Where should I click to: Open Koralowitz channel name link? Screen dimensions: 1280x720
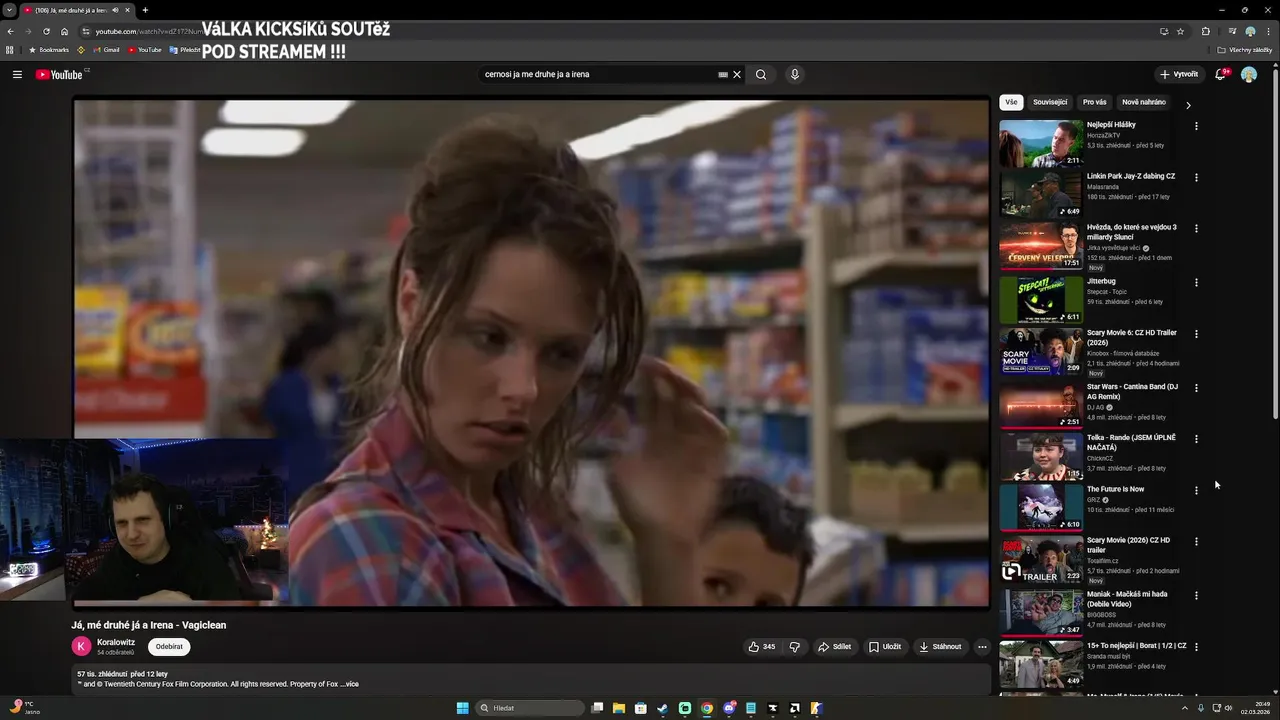tap(116, 642)
